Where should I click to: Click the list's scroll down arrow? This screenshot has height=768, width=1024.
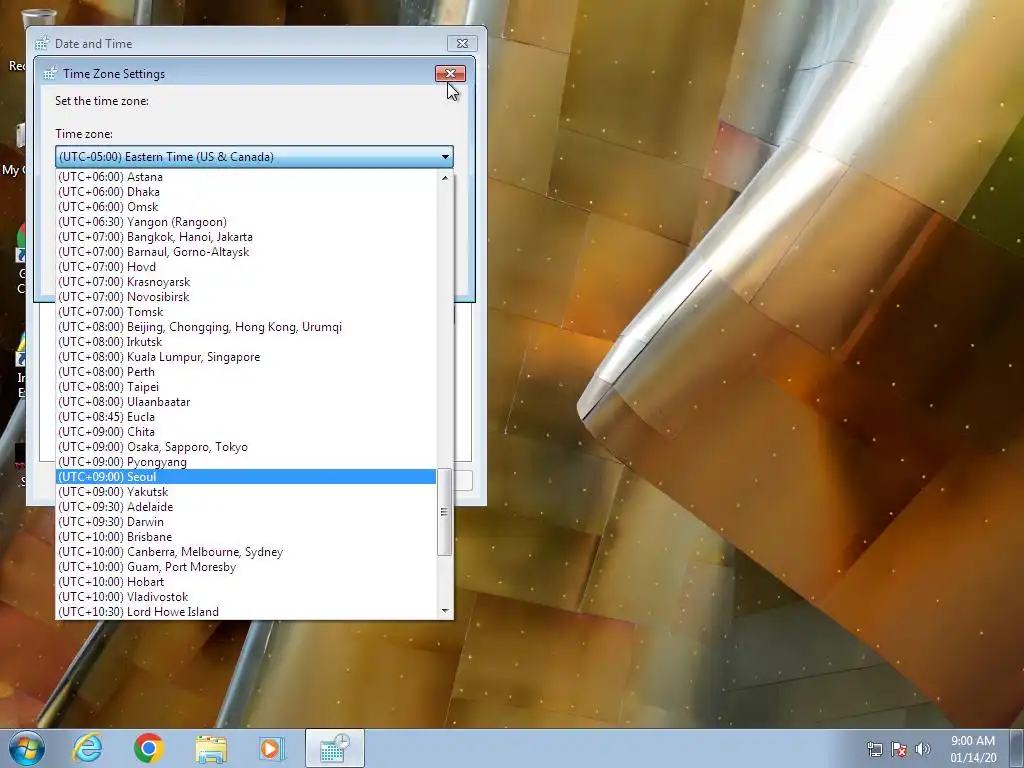445,611
